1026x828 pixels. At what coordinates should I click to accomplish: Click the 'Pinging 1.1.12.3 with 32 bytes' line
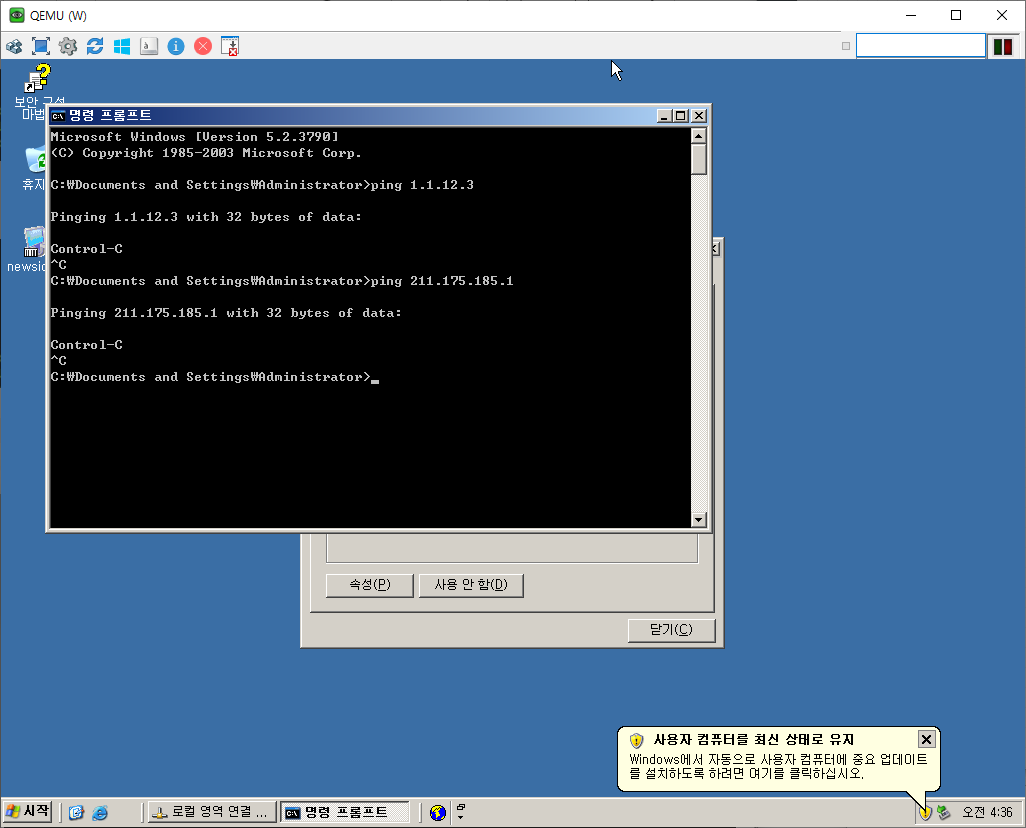(x=206, y=217)
